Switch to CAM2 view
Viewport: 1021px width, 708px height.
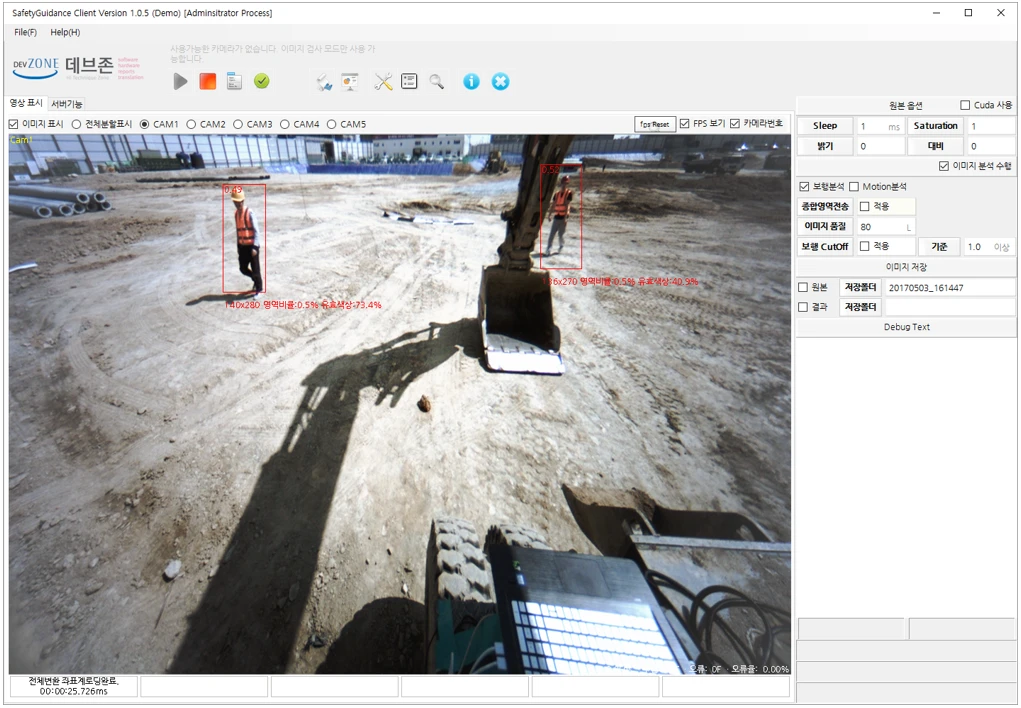[x=191, y=124]
